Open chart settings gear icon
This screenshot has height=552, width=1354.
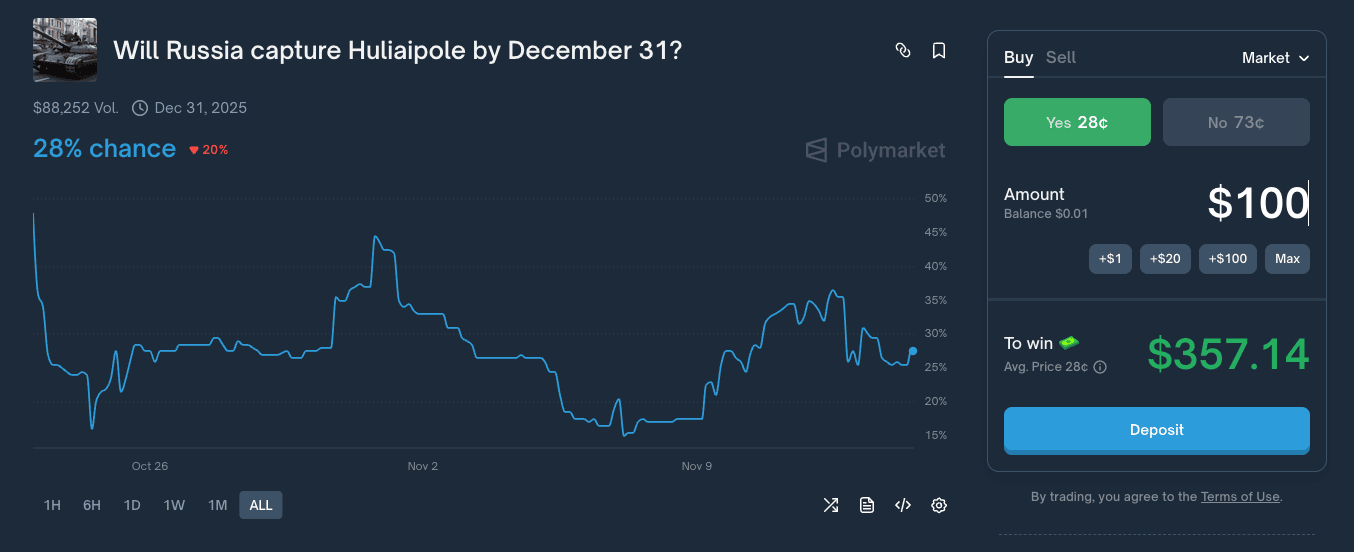(939, 505)
